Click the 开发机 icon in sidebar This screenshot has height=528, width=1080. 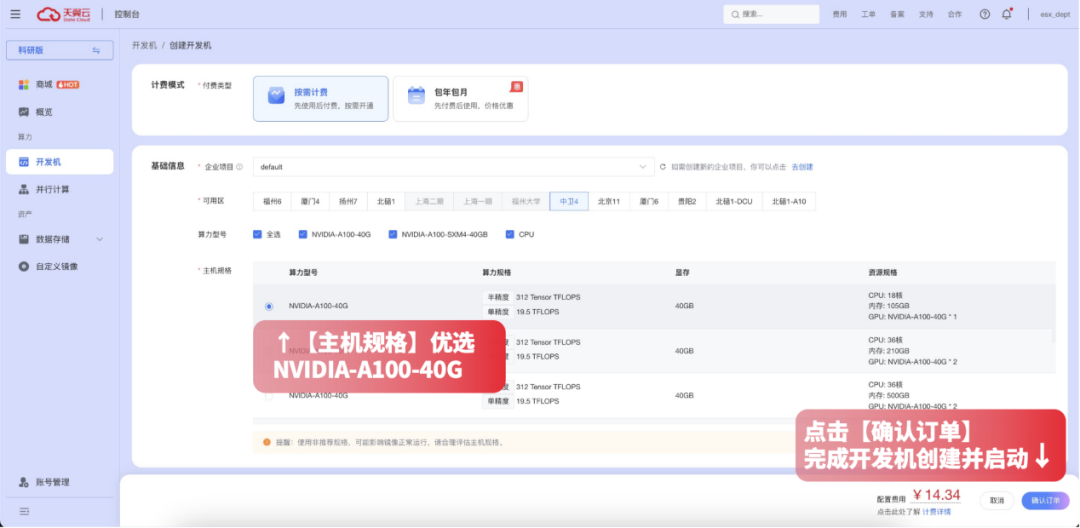[x=24, y=162]
